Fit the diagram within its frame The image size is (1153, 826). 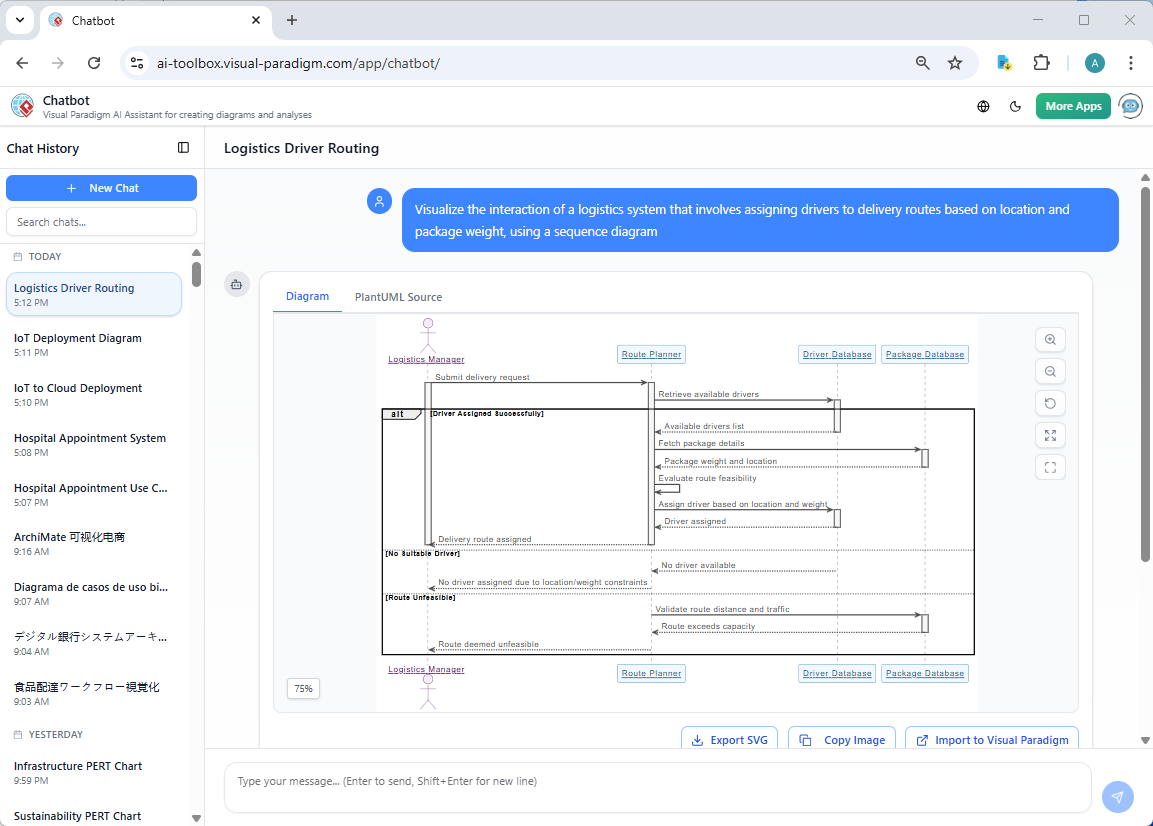(x=1050, y=467)
